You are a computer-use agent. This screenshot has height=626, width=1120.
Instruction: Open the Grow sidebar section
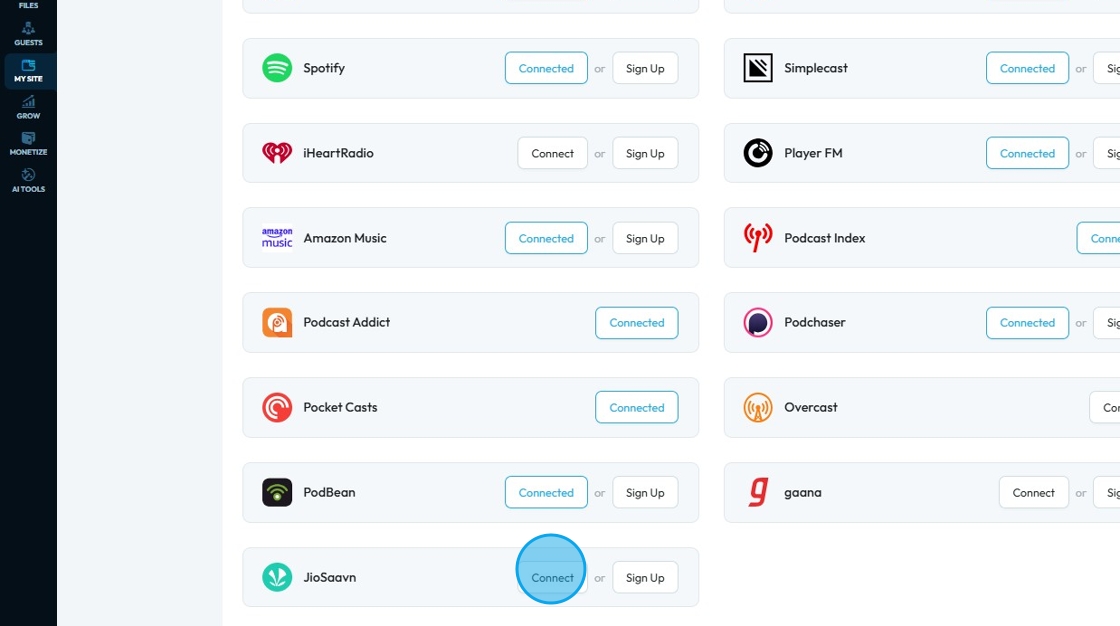click(28, 108)
